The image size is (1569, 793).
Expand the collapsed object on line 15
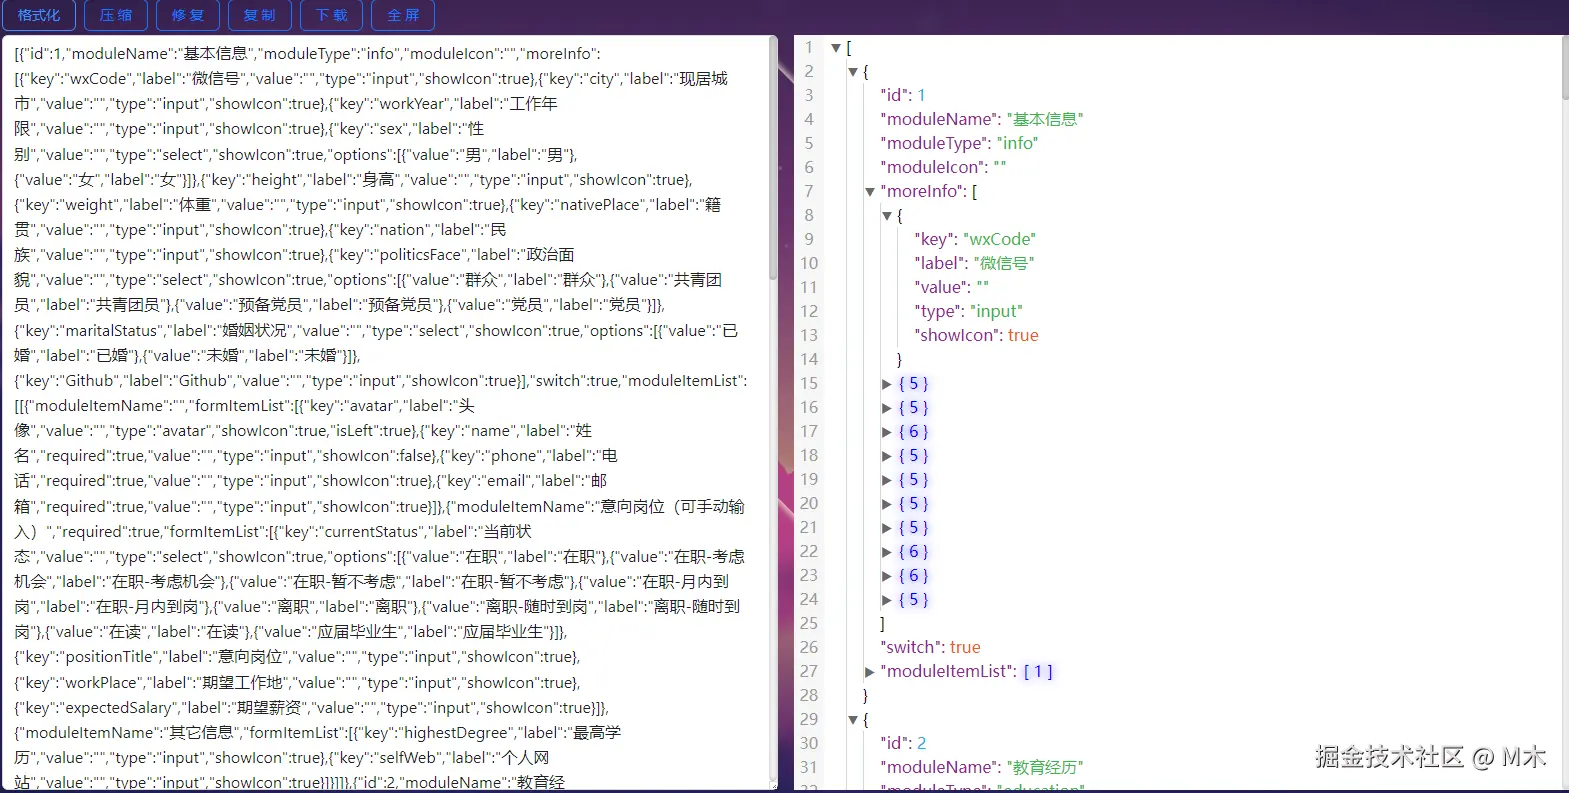coord(887,384)
